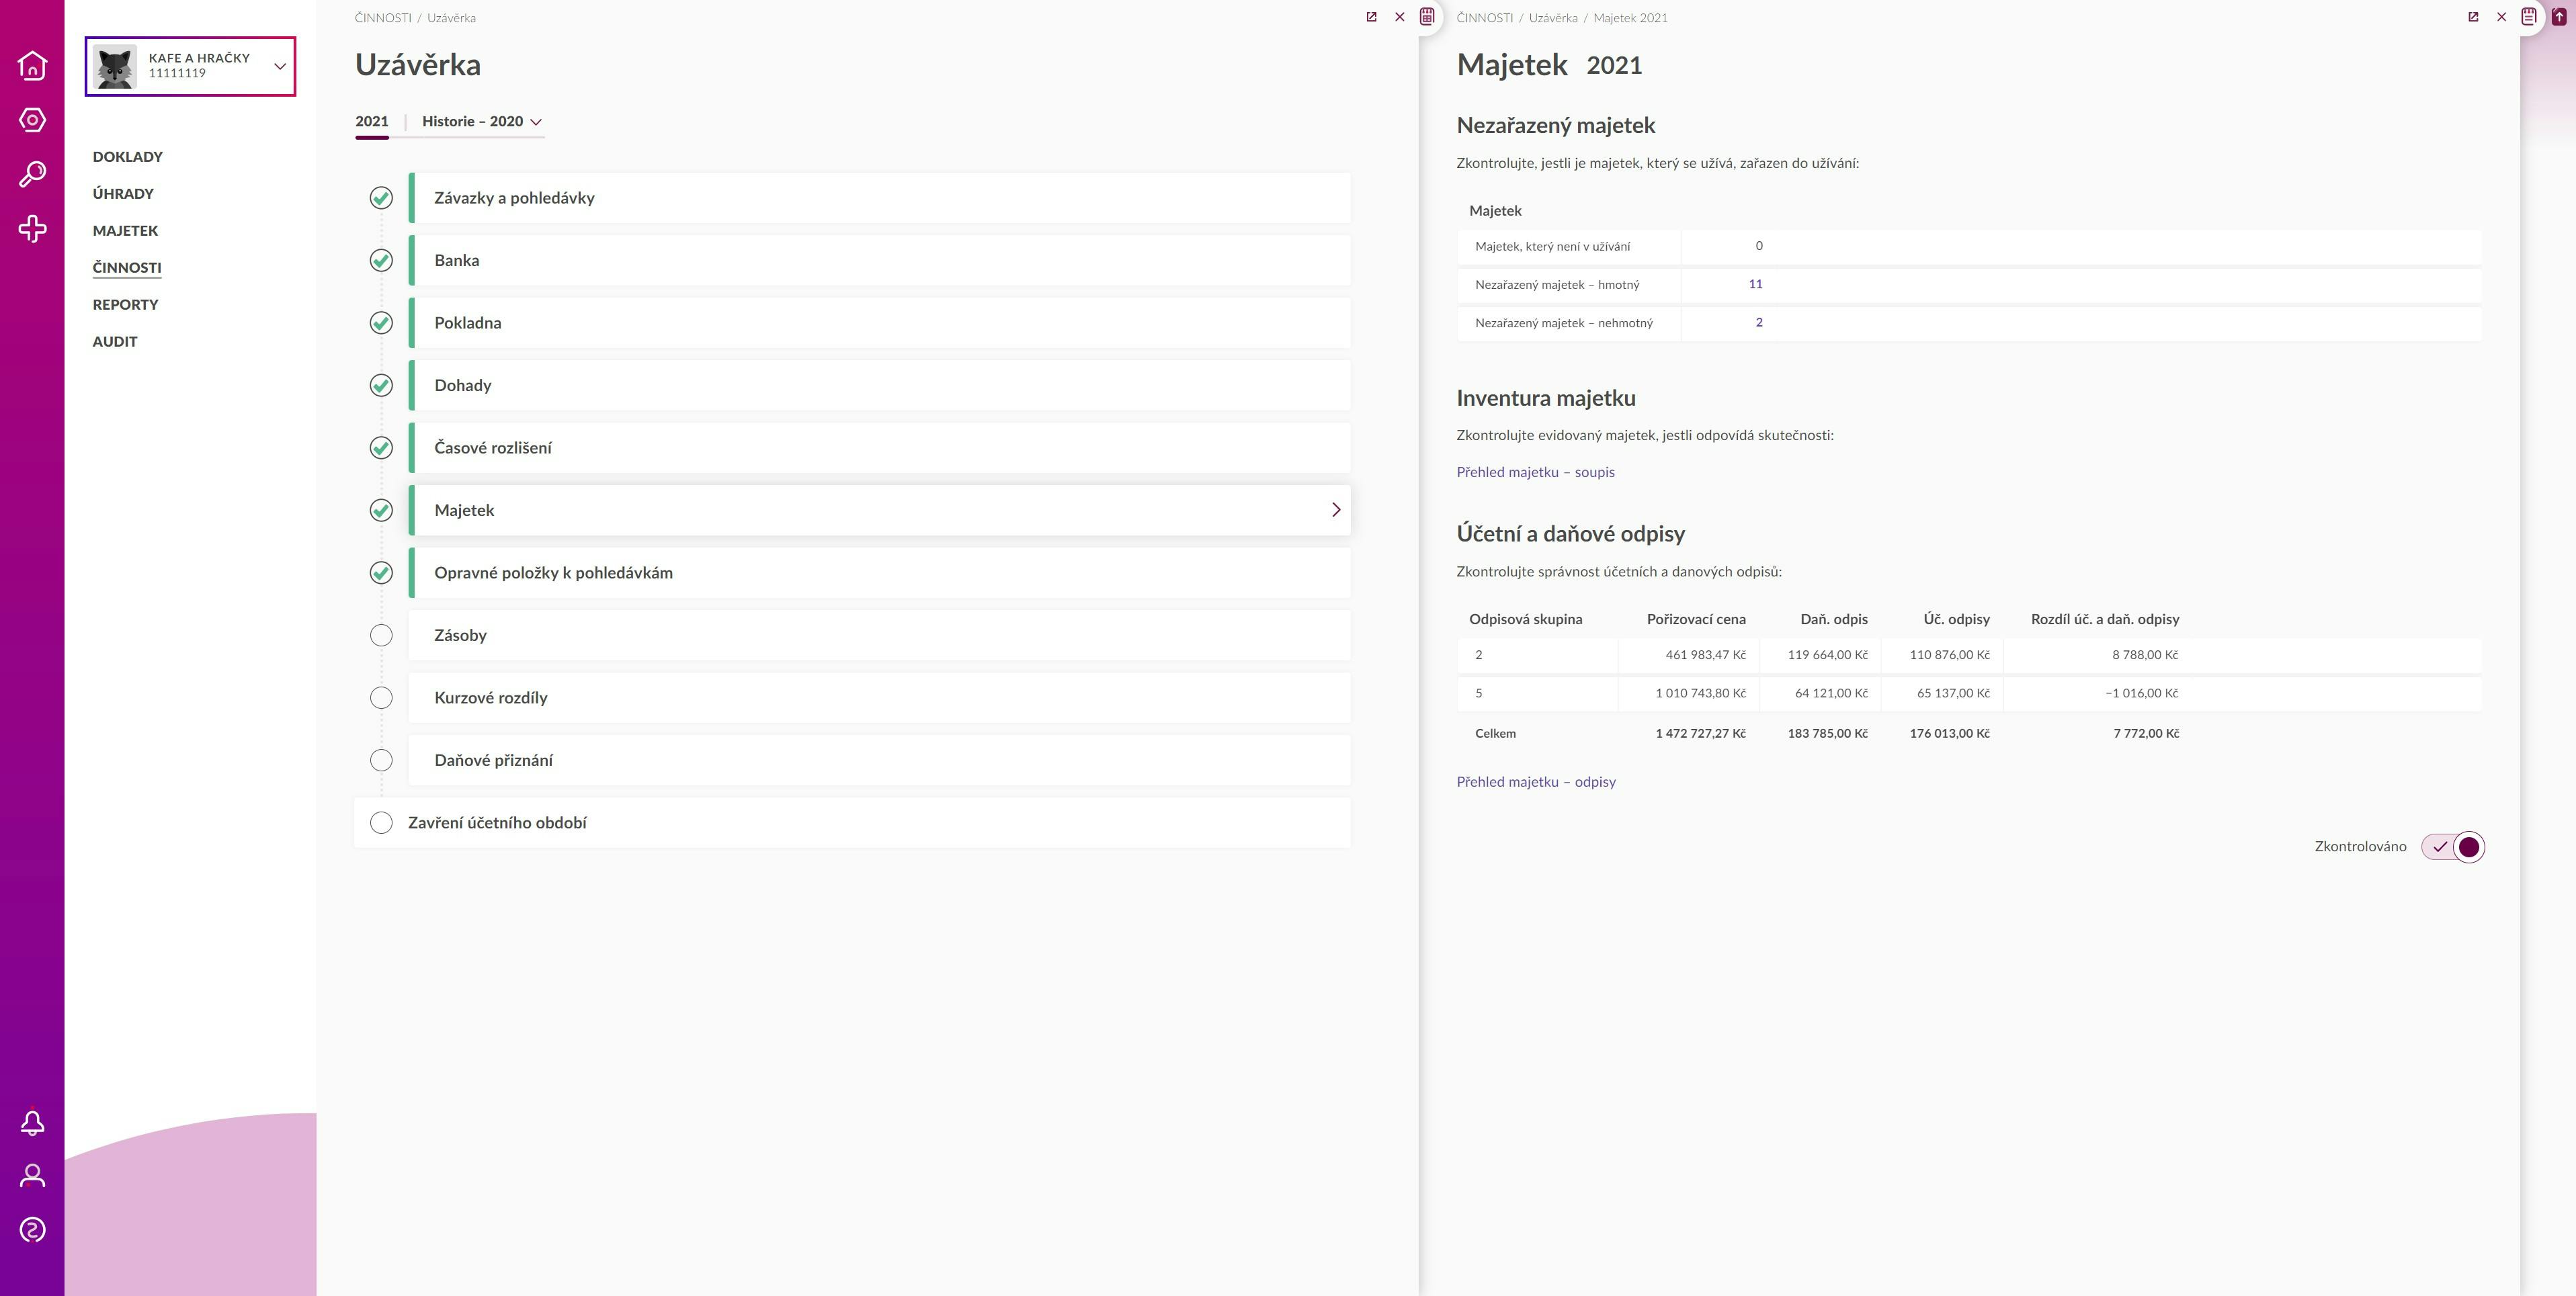Open the user profile icon
Image resolution: width=2576 pixels, height=1296 pixels.
32,1175
